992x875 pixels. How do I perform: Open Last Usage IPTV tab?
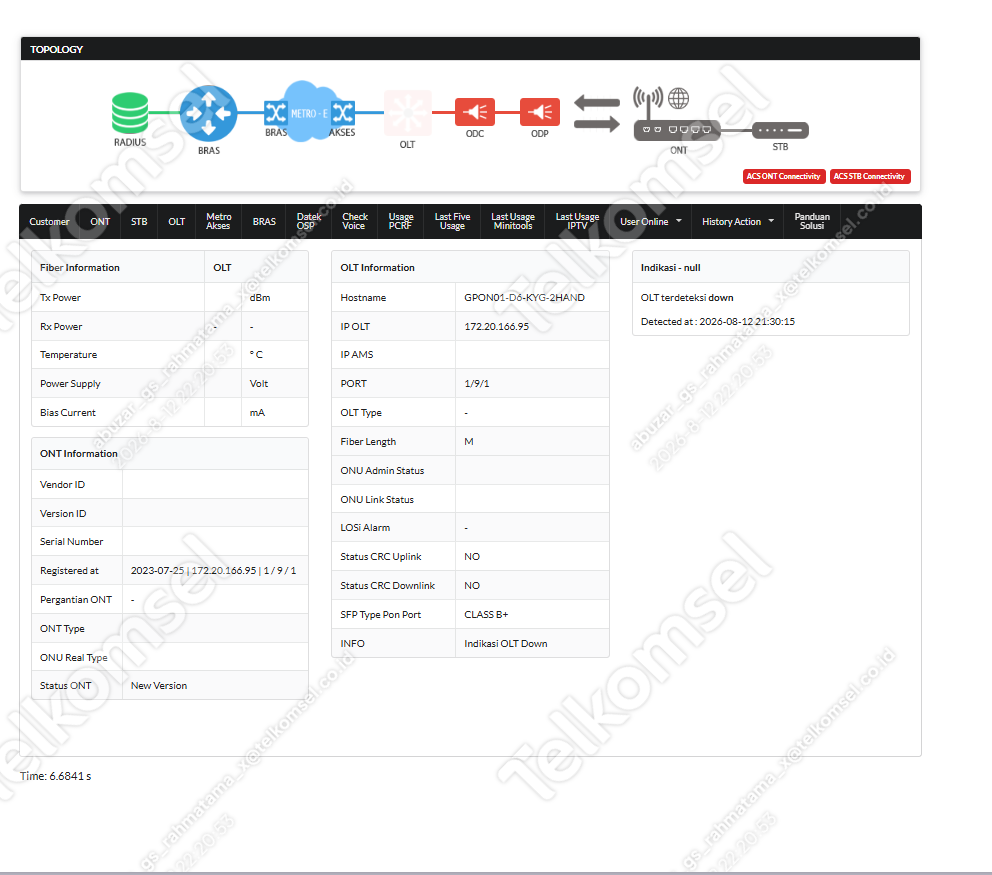(x=577, y=221)
